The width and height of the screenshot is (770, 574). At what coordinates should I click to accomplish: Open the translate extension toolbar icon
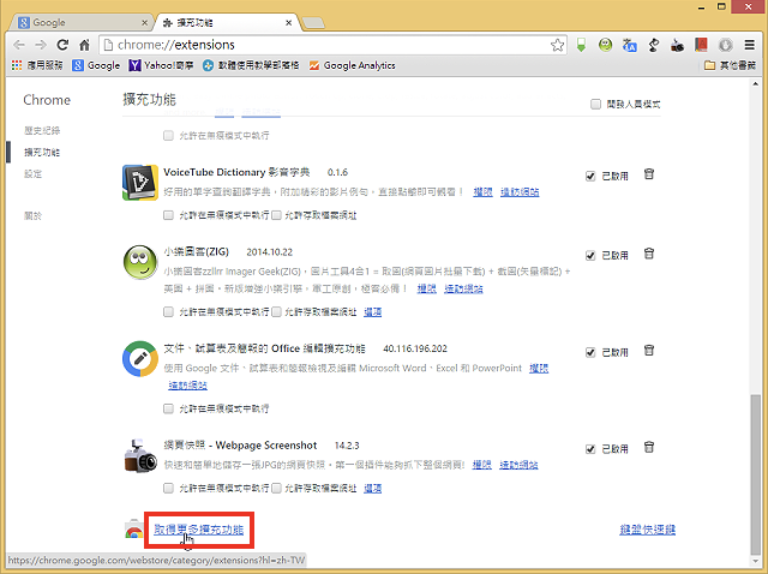(x=630, y=45)
